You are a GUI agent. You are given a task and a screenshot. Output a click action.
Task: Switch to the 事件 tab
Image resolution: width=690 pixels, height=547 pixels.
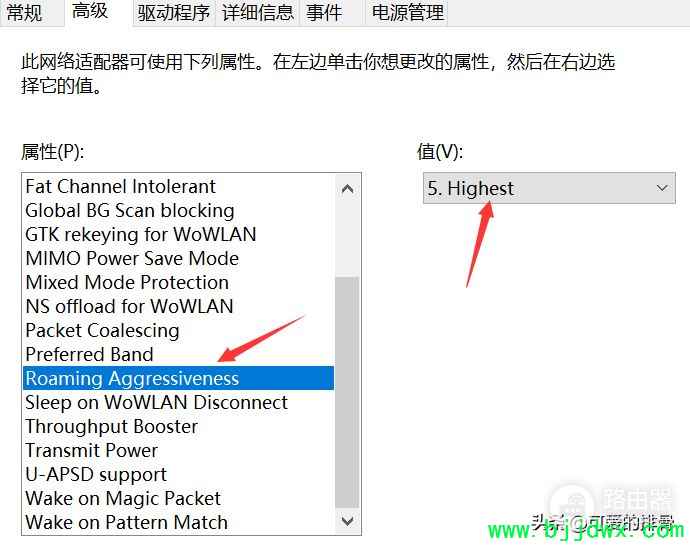[324, 12]
